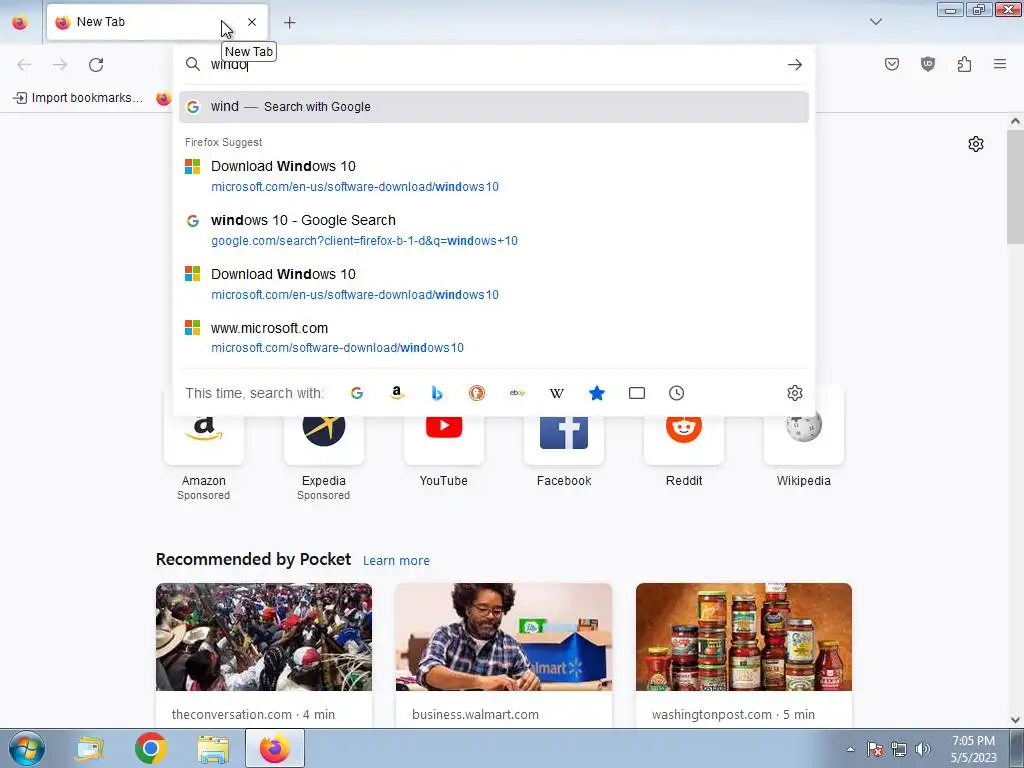Open Chrome from taskbar

pos(151,748)
